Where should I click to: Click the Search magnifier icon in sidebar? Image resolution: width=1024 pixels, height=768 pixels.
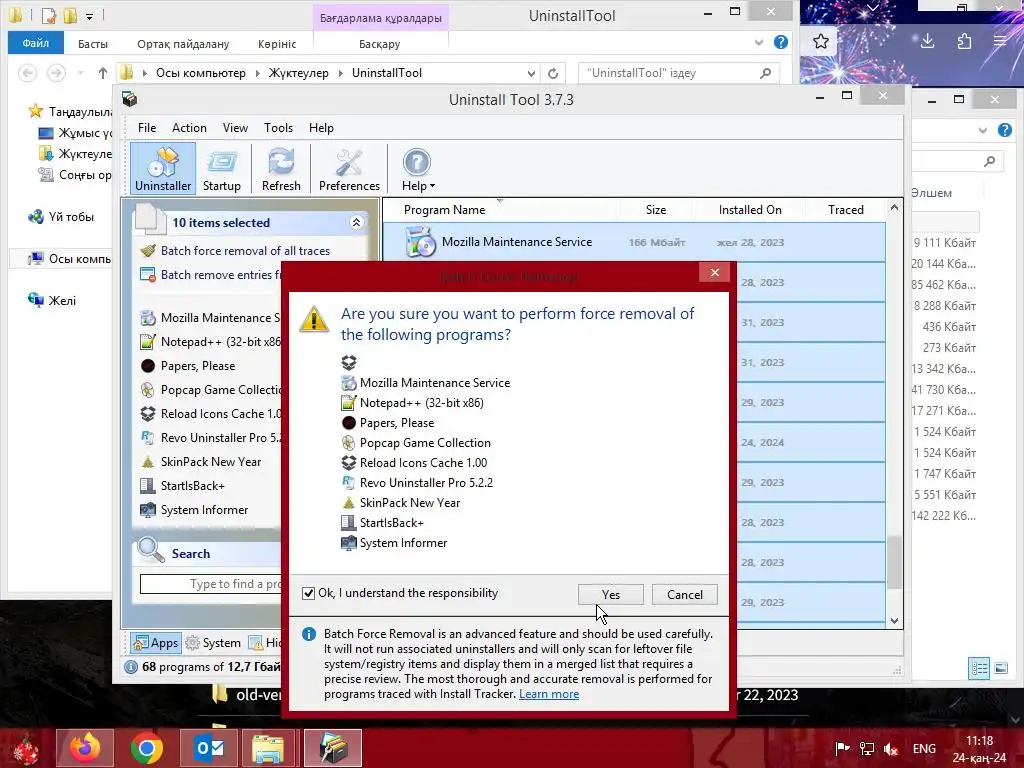click(151, 550)
